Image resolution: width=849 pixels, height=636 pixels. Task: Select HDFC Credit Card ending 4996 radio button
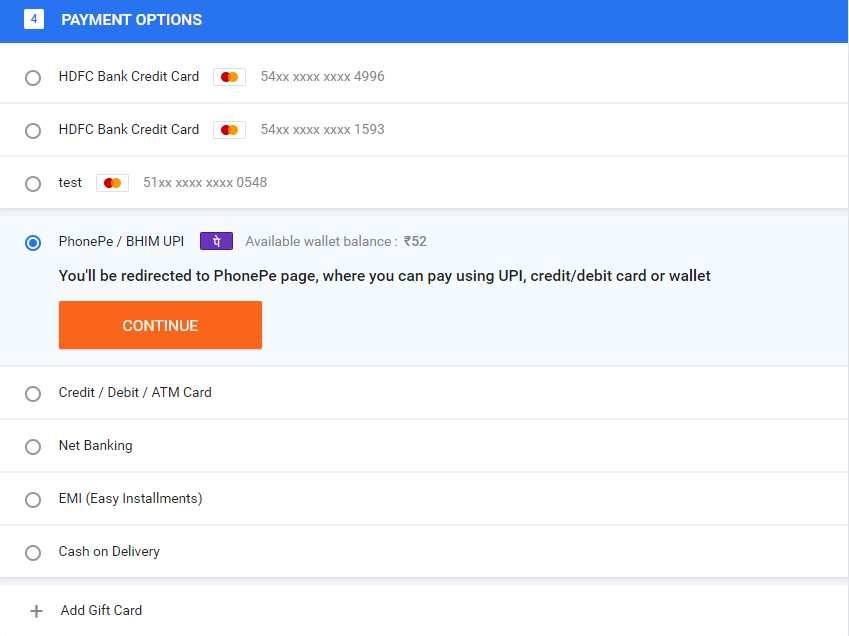click(33, 78)
